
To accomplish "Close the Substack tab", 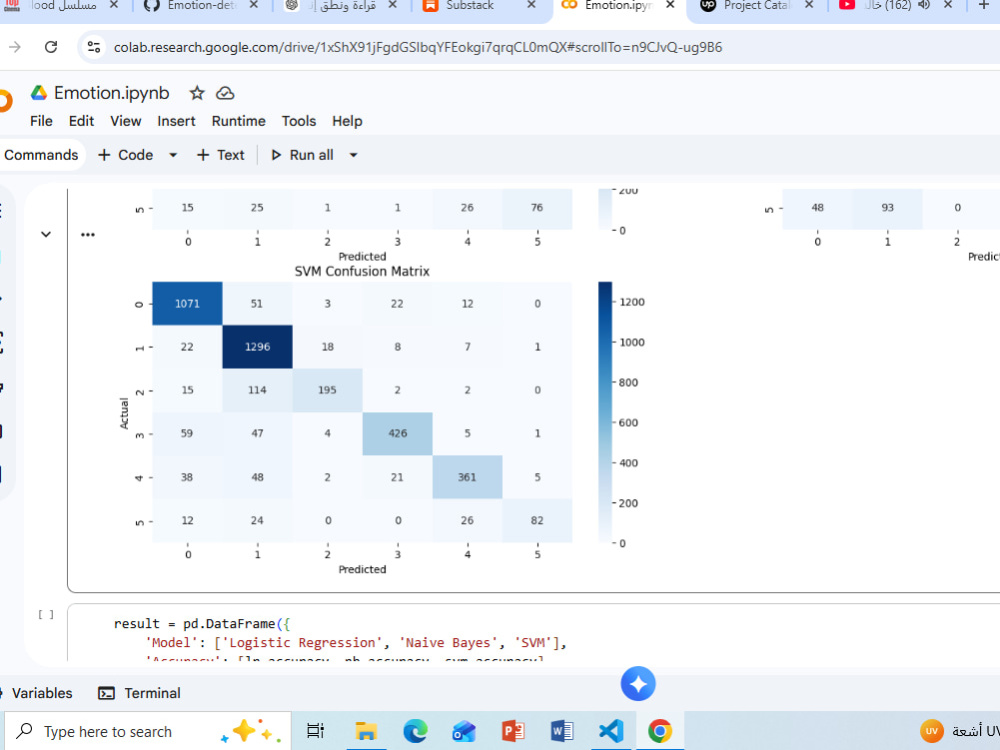I will click(531, 5).
